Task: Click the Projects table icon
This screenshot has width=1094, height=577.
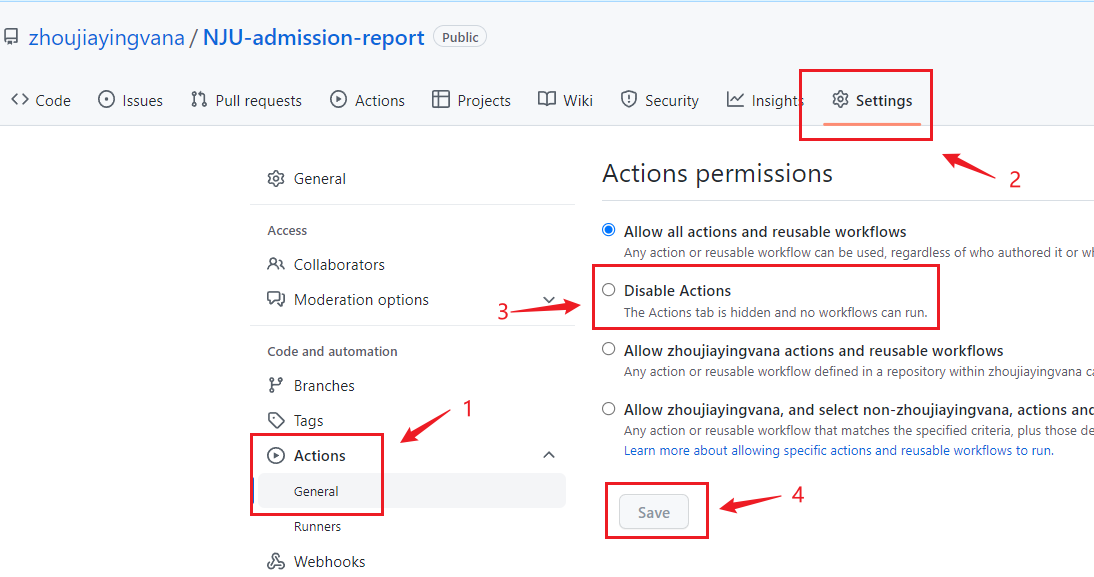Action: pyautogui.click(x=441, y=100)
